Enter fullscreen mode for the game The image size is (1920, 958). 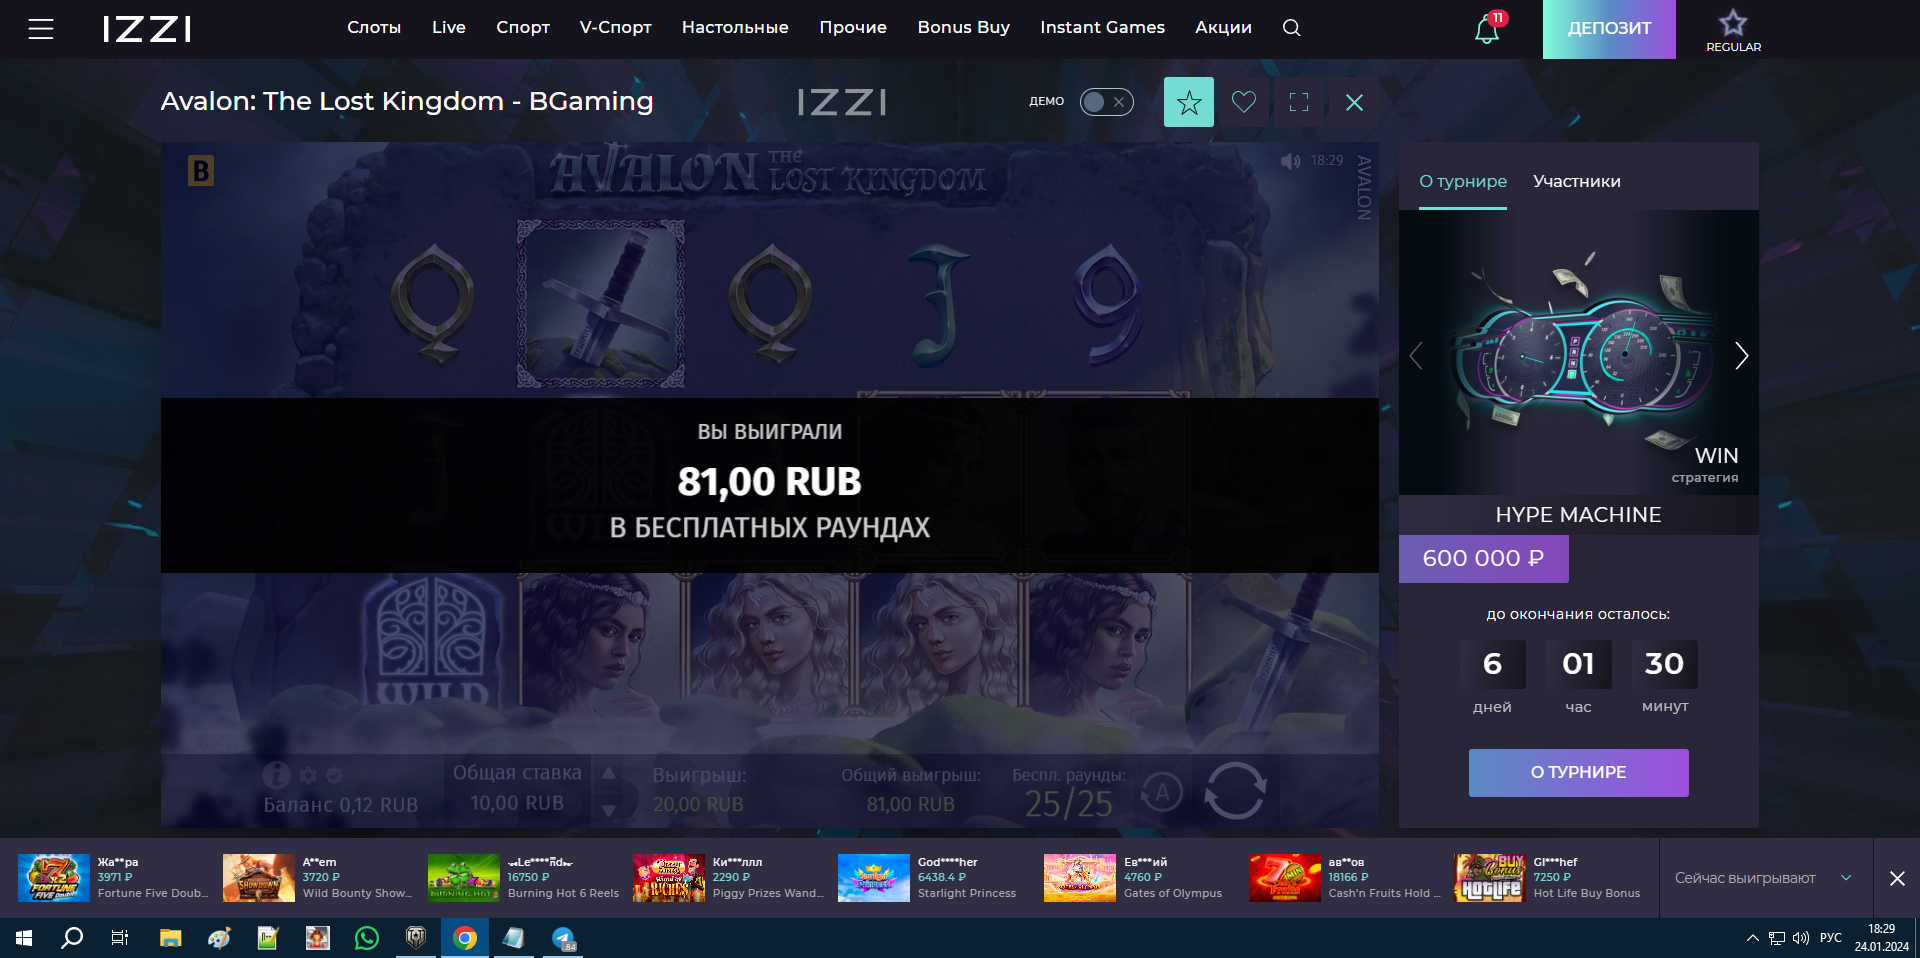point(1299,102)
